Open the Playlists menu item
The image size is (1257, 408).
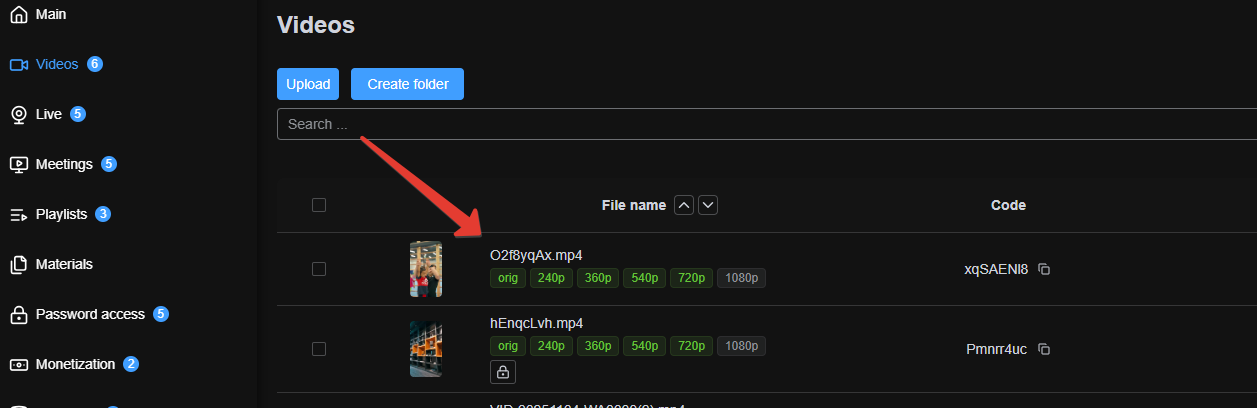pyautogui.click(x=61, y=215)
